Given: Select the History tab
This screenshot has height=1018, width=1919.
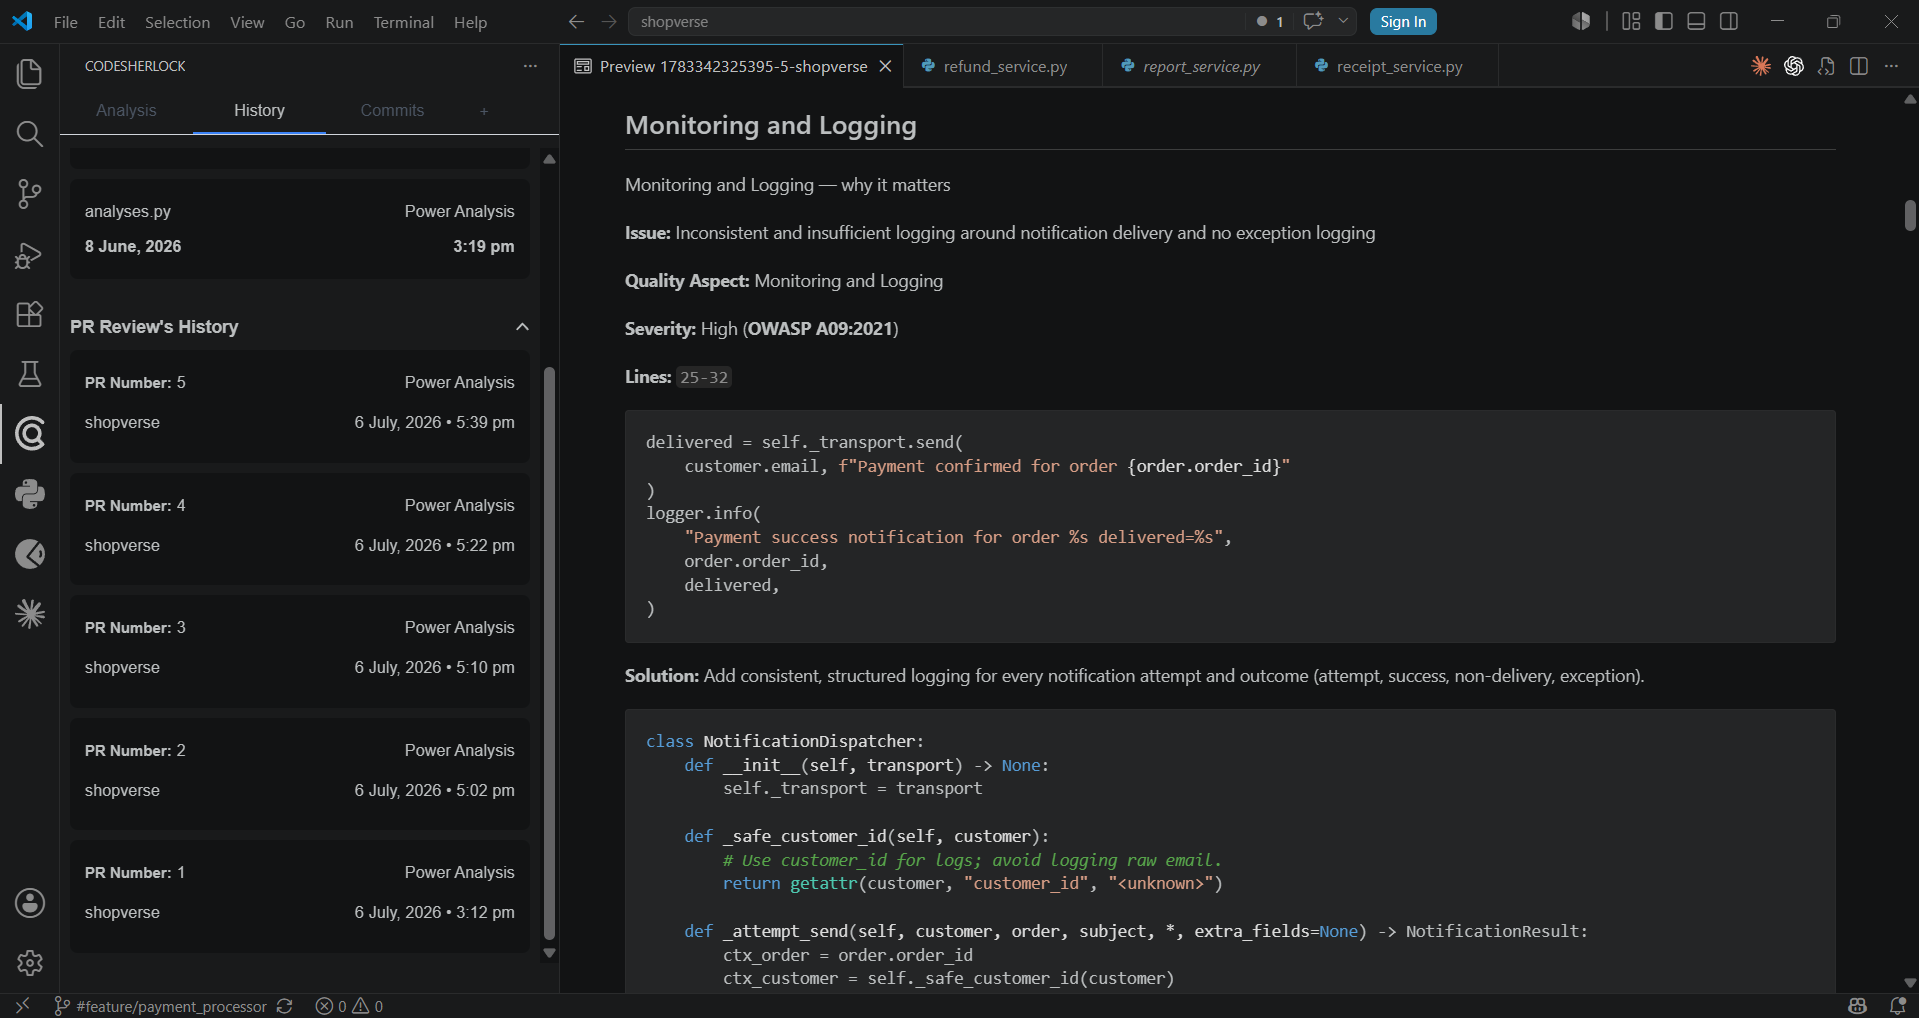Looking at the screenshot, I should tap(259, 110).
